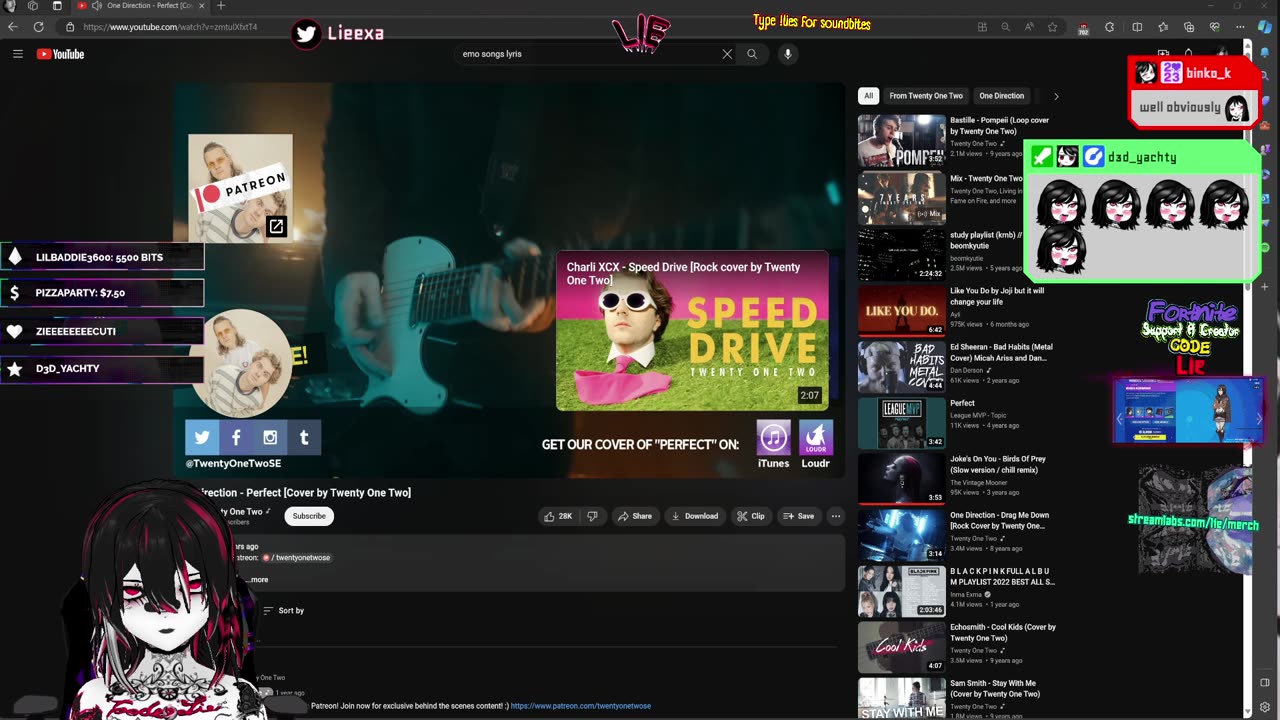Open Copilot sidebar icon
The image size is (1280, 720).
point(1265,27)
